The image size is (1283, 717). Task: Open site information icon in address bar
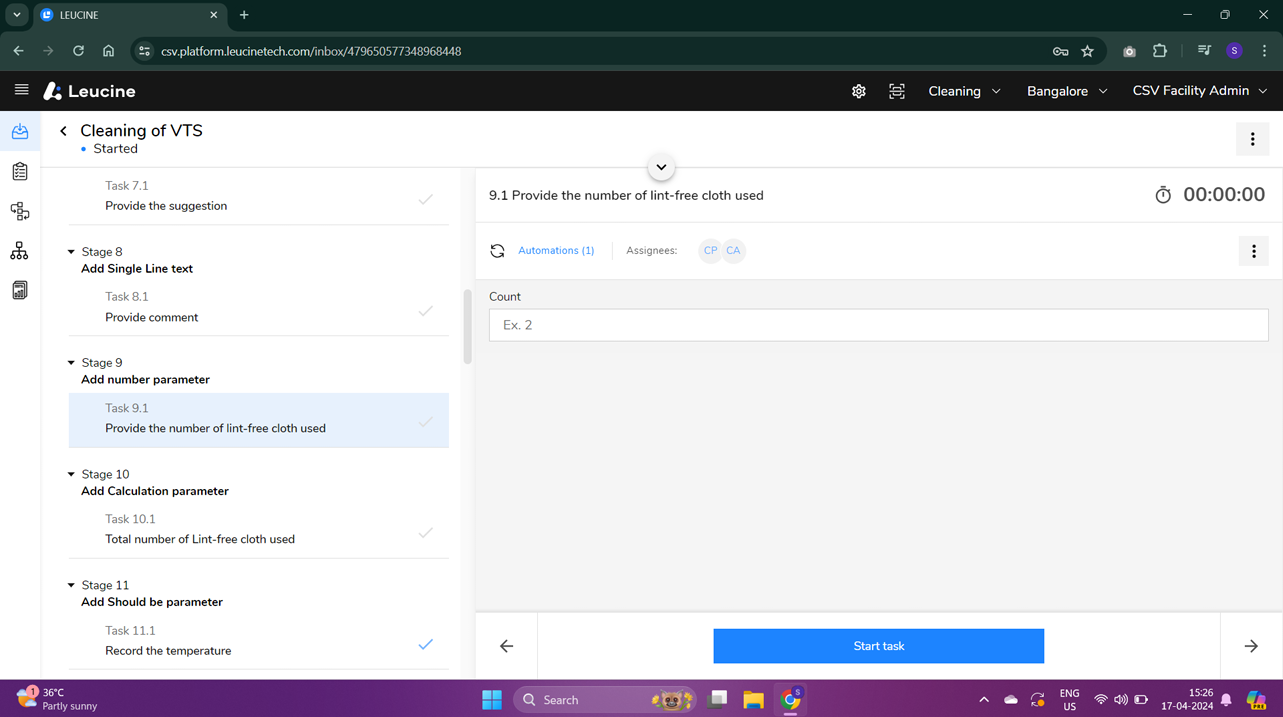tap(144, 51)
